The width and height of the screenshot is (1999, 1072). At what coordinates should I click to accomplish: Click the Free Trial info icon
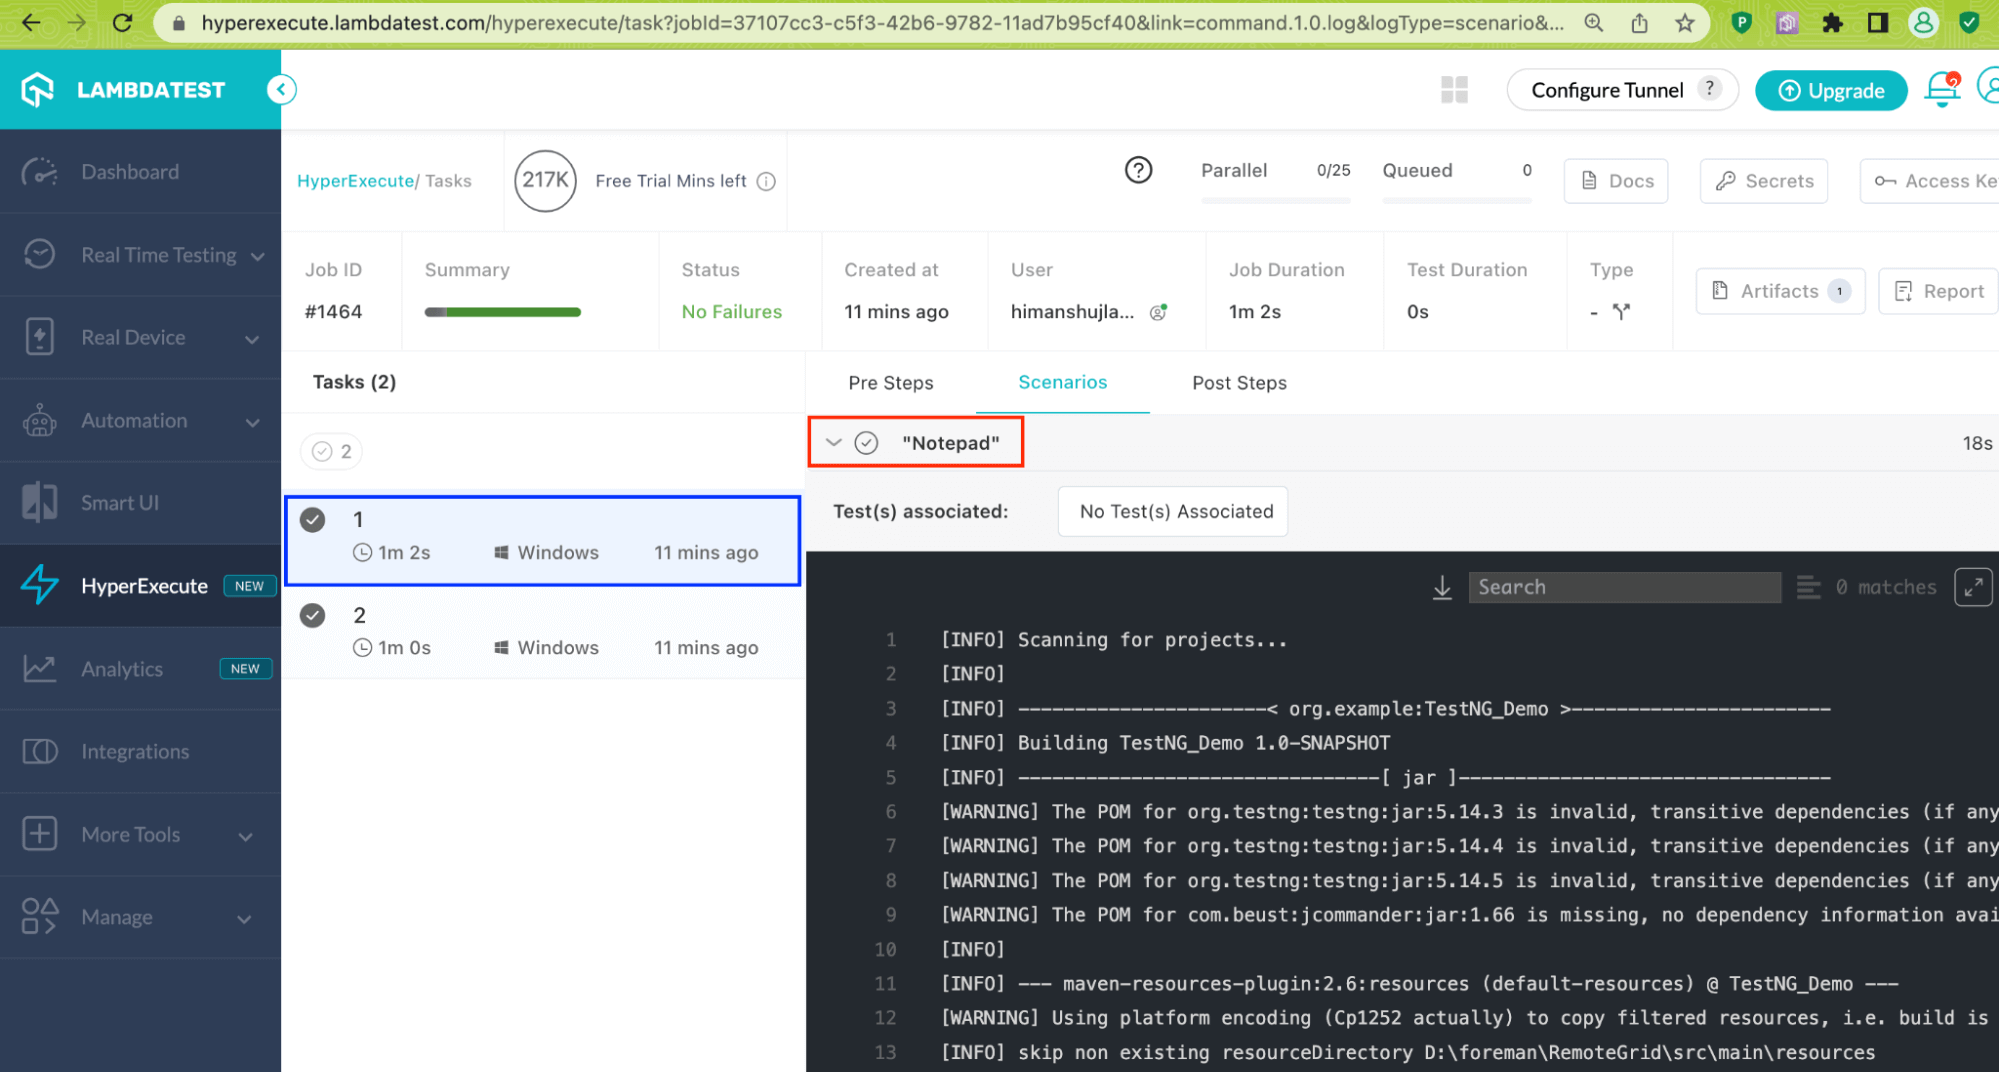click(766, 181)
